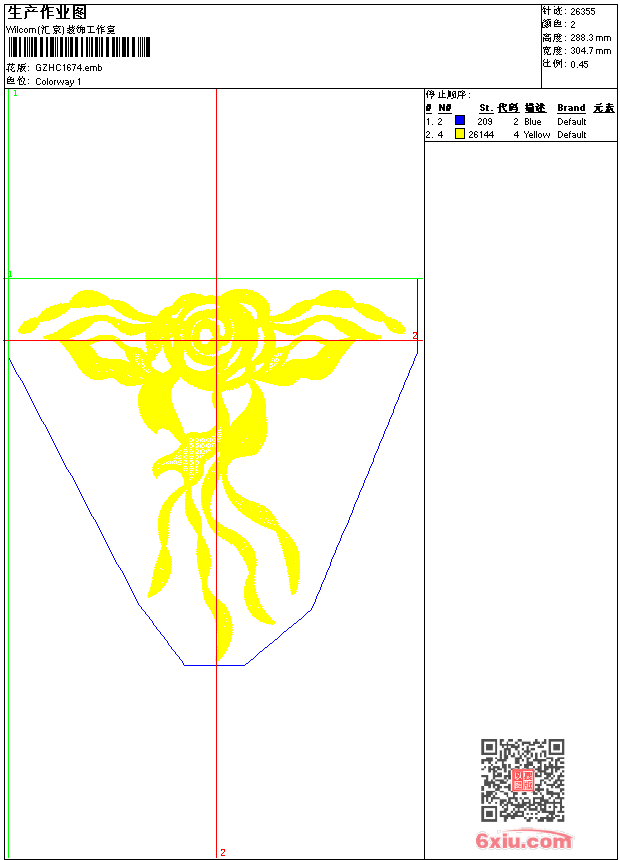Click the 生产作业图 title heading
This screenshot has height=860, width=620.
pos(47,12)
